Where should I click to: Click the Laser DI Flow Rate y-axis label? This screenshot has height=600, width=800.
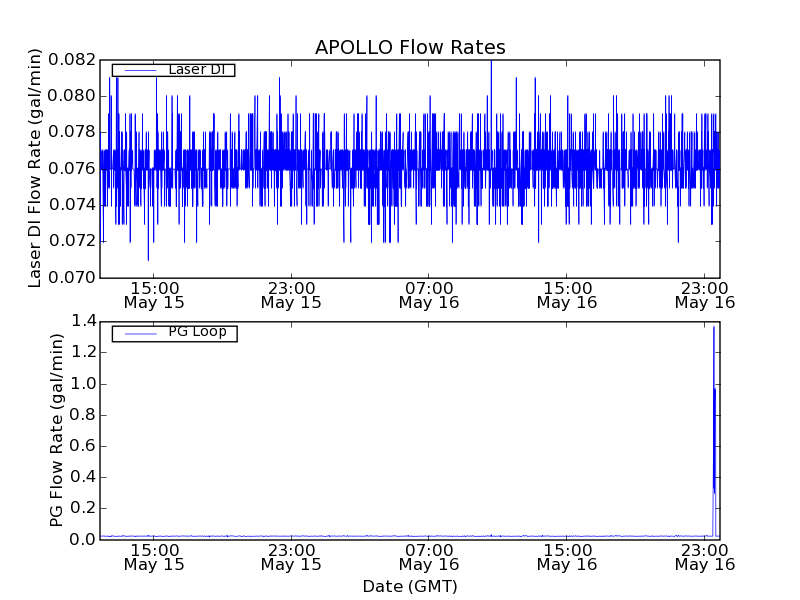(x=35, y=168)
